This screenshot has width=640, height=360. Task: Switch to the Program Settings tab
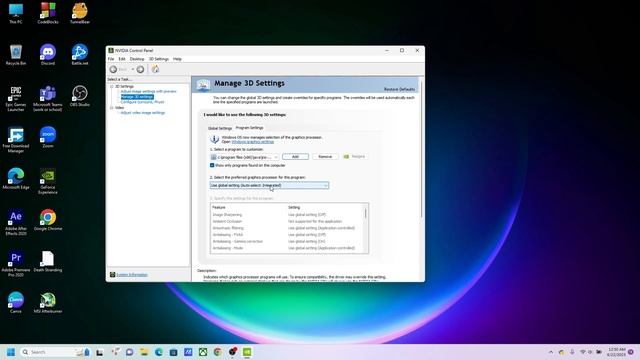(x=249, y=128)
